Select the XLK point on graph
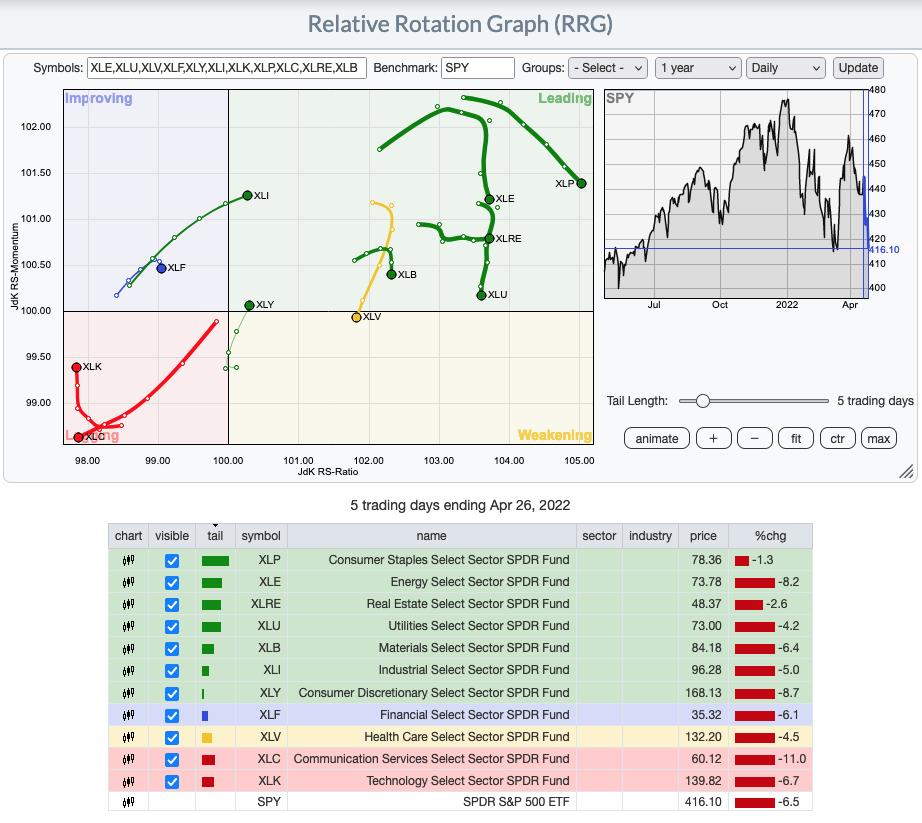The height and width of the screenshot is (823, 922). coord(76,367)
